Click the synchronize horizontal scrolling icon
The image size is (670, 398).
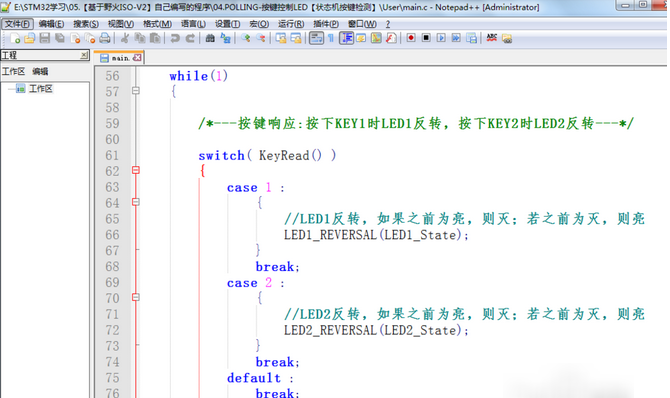coord(296,38)
